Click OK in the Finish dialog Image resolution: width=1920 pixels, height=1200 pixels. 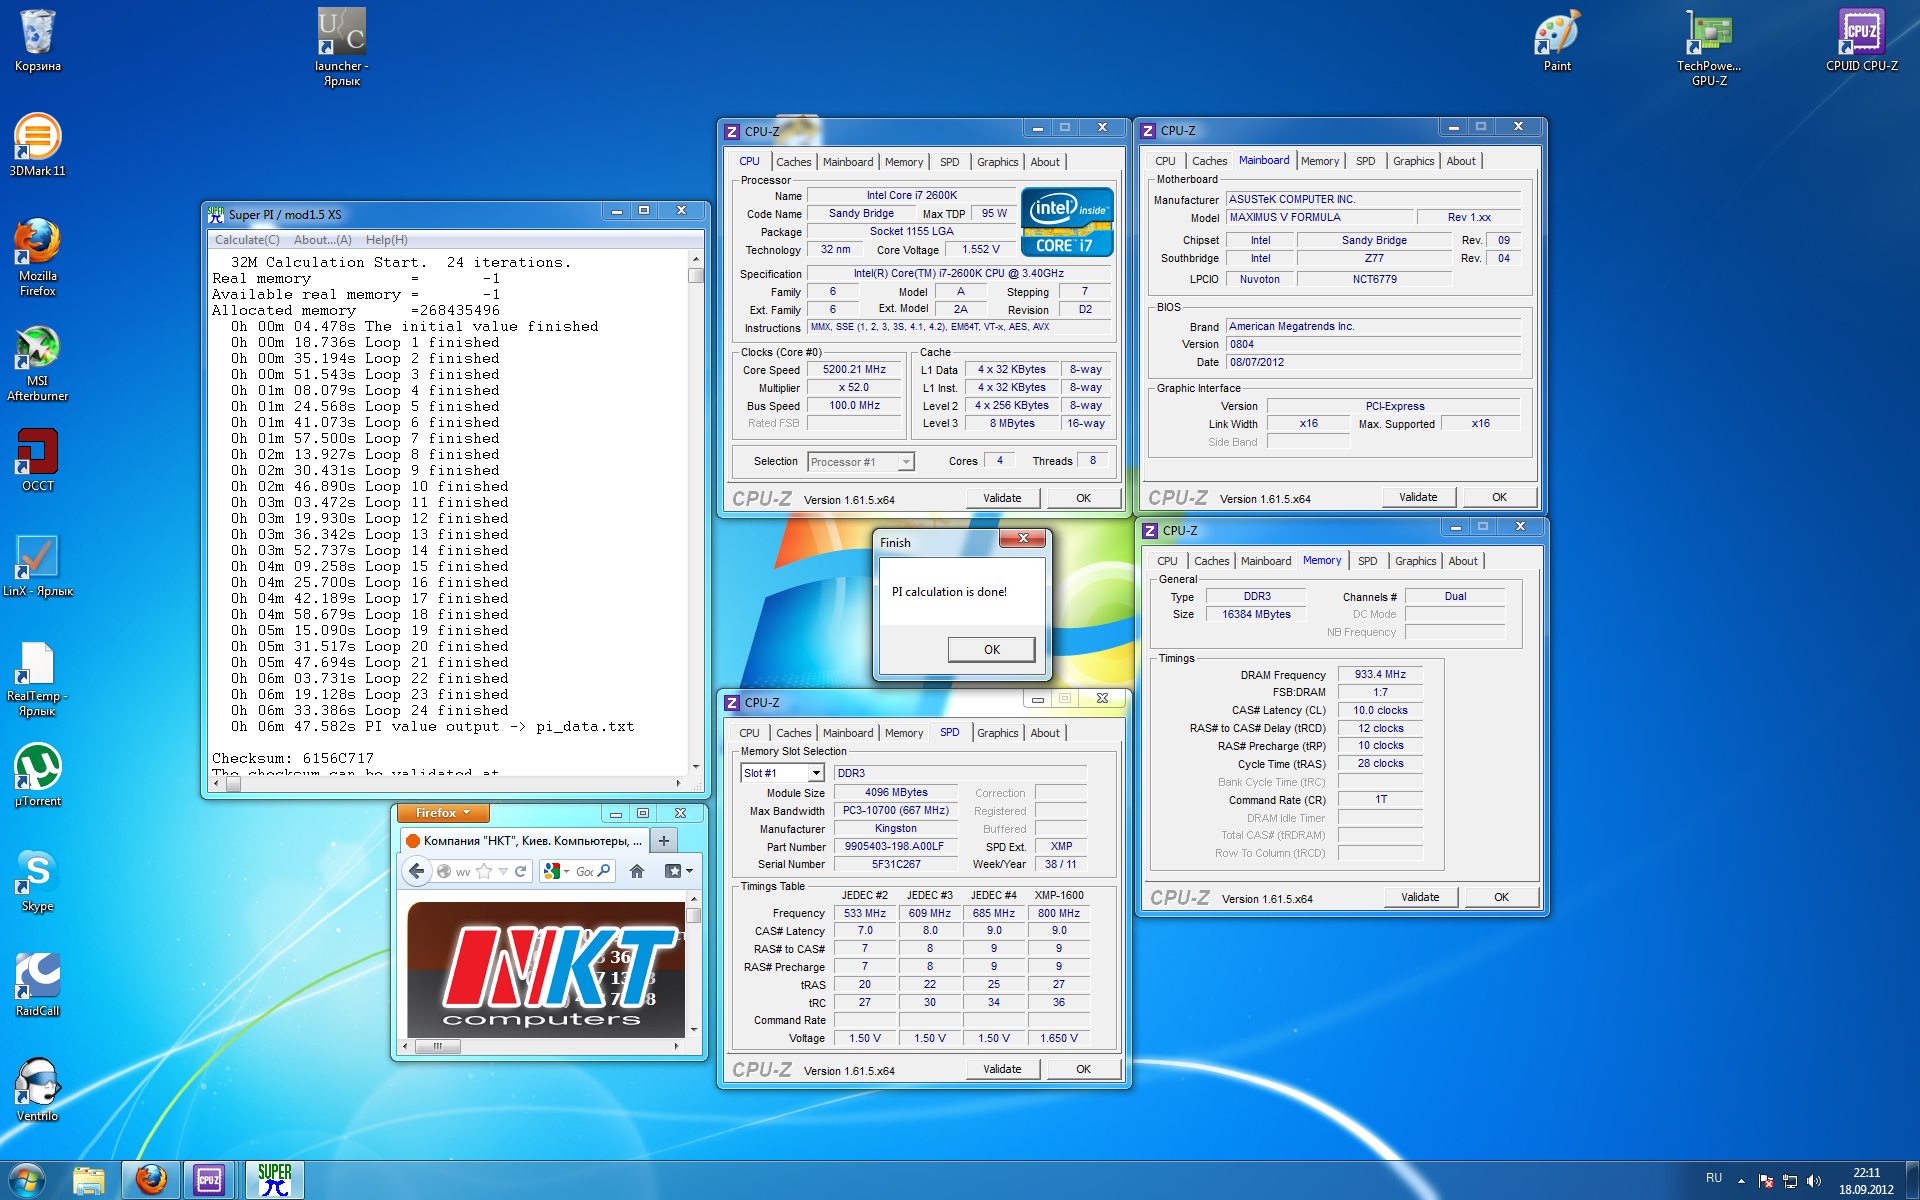(x=992, y=650)
